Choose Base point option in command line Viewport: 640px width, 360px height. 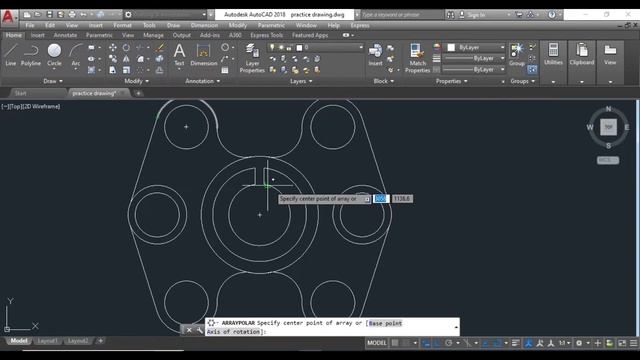click(x=385, y=323)
